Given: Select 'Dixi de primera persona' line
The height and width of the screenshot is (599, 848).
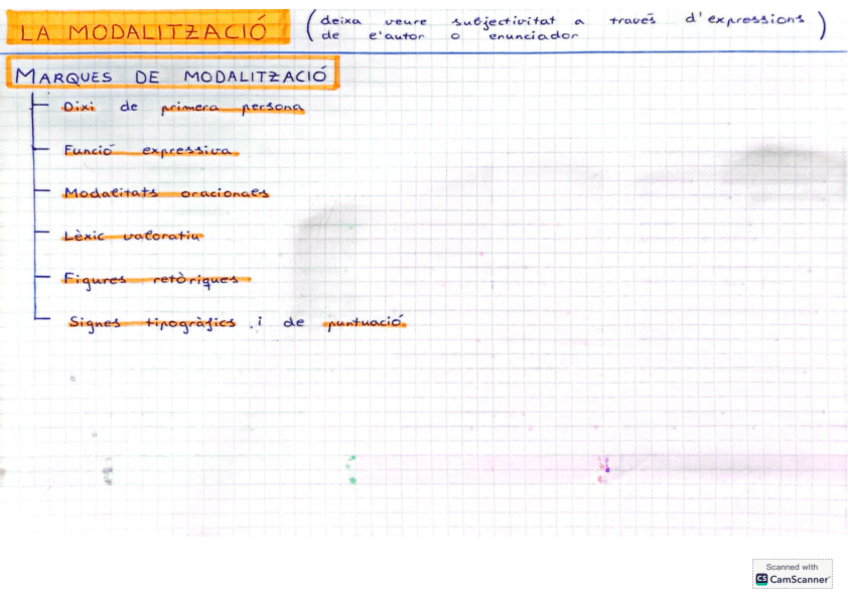Looking at the screenshot, I should pyautogui.click(x=183, y=107).
